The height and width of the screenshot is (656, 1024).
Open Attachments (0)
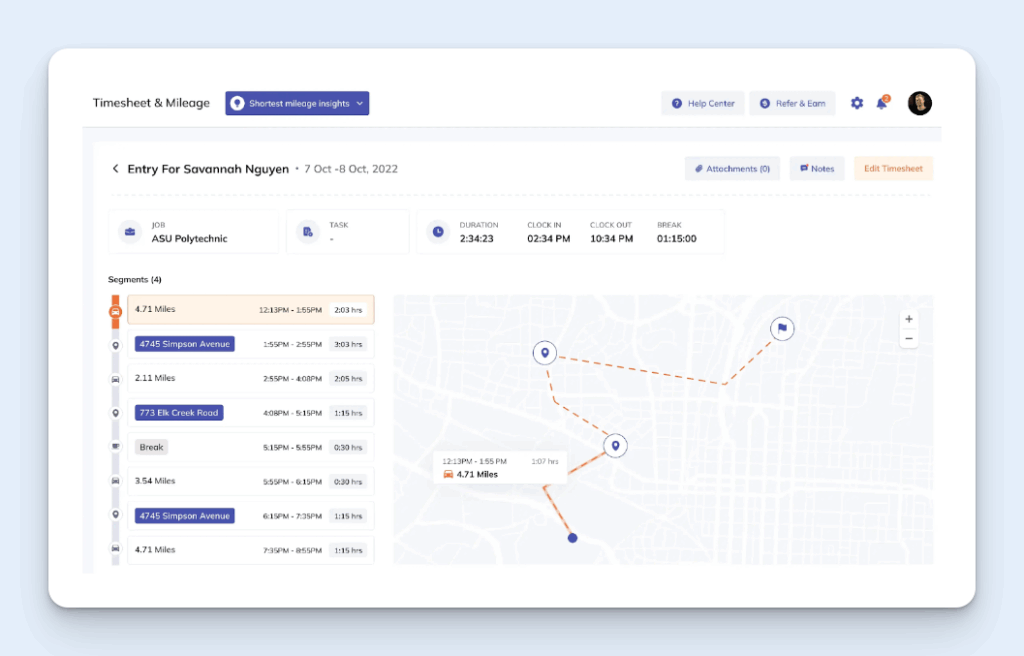(732, 169)
